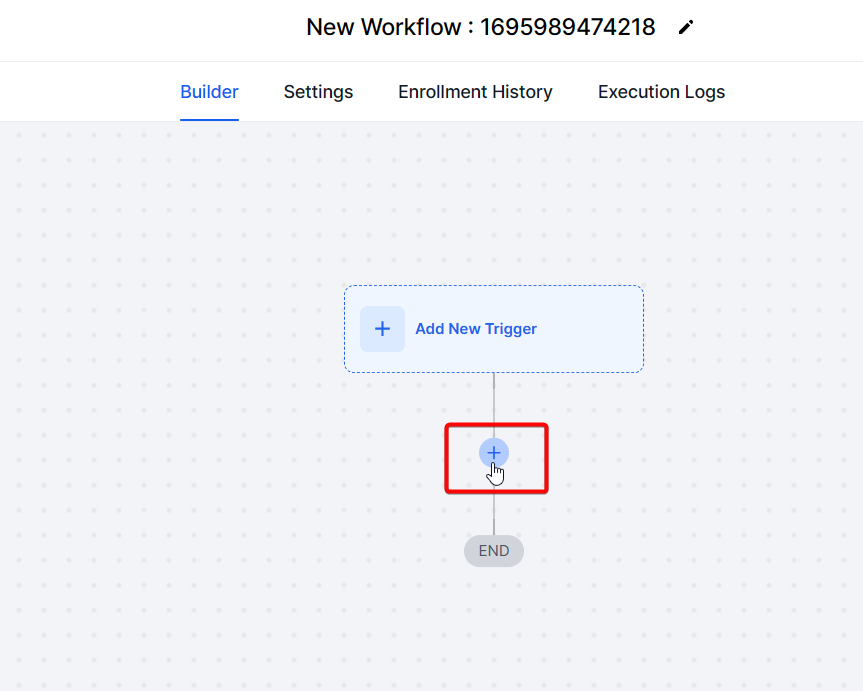The image size is (863, 691).
Task: Click the workflow title New Workflow : 1695989474218
Action: pos(480,27)
